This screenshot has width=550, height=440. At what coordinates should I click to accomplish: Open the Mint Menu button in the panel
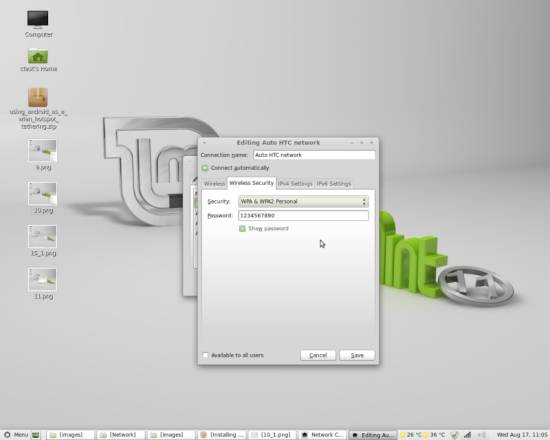tap(16, 435)
